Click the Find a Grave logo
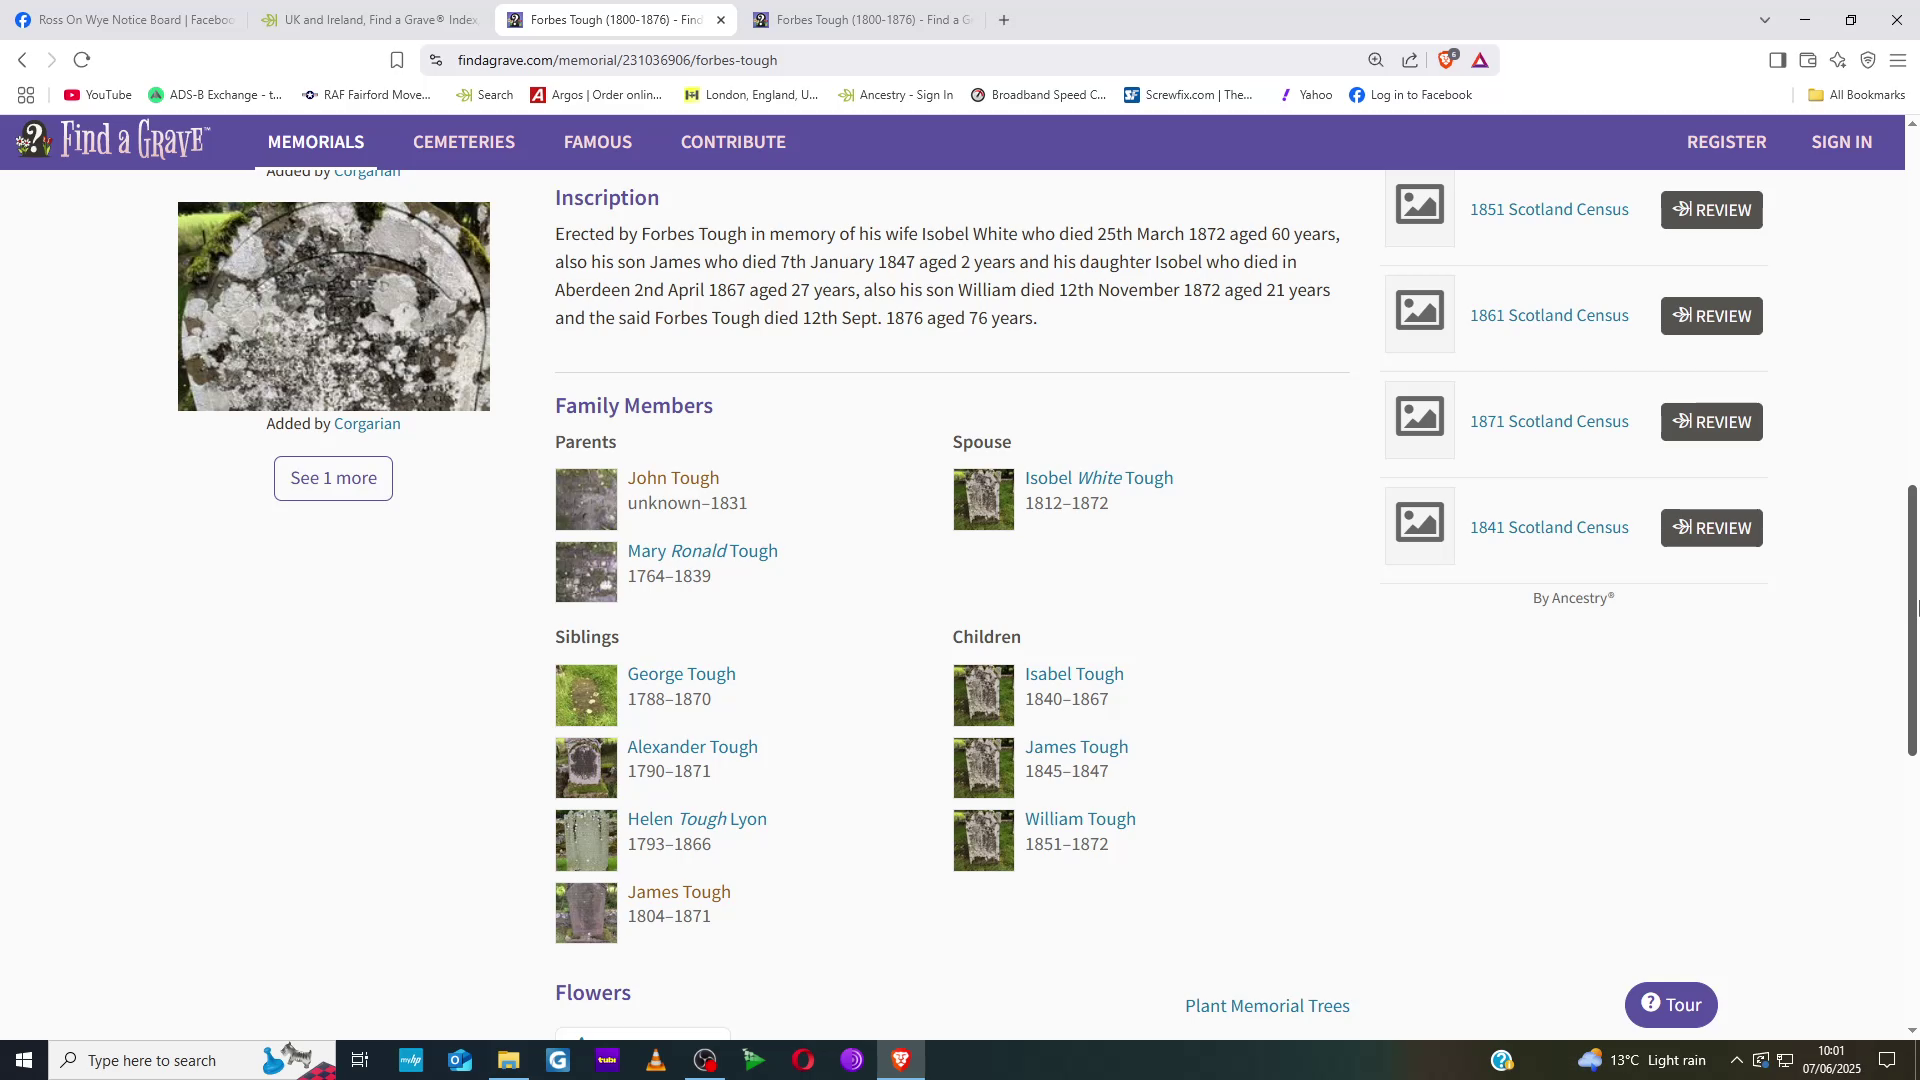Viewport: 1920px width, 1080px height. pos(112,141)
